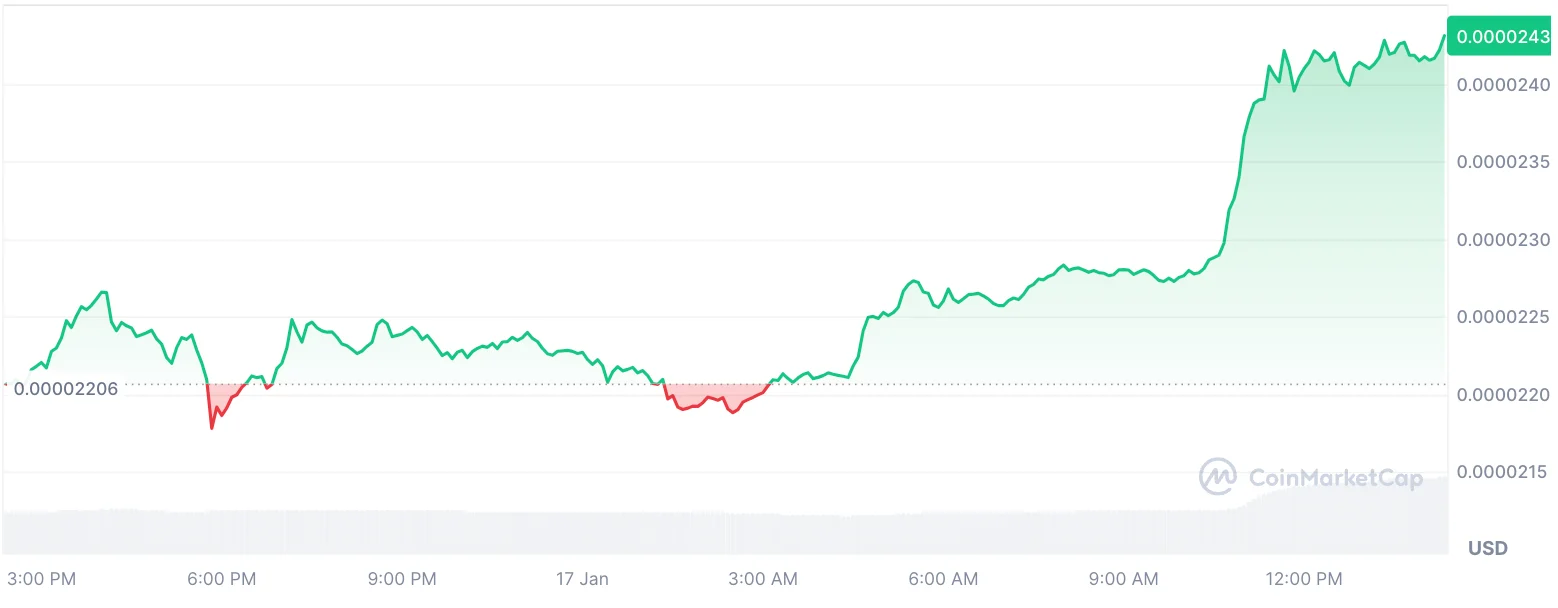Click the USD currency label
The width and height of the screenshot is (1558, 608).
click(1487, 548)
